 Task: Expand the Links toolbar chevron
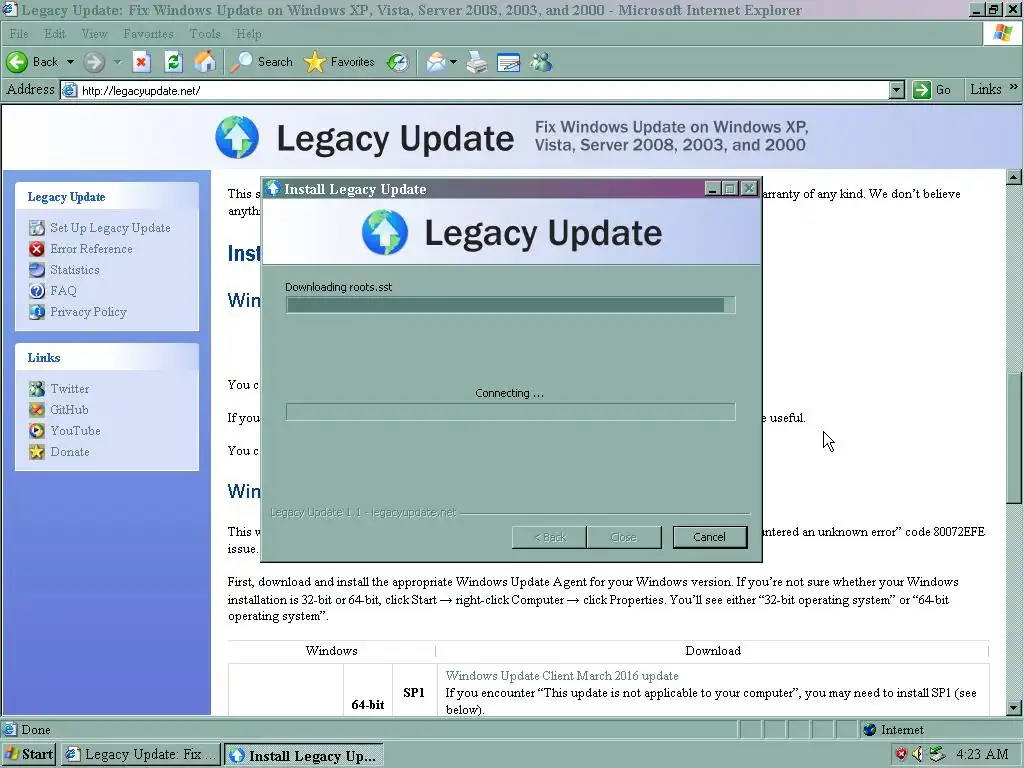[x=1013, y=87]
